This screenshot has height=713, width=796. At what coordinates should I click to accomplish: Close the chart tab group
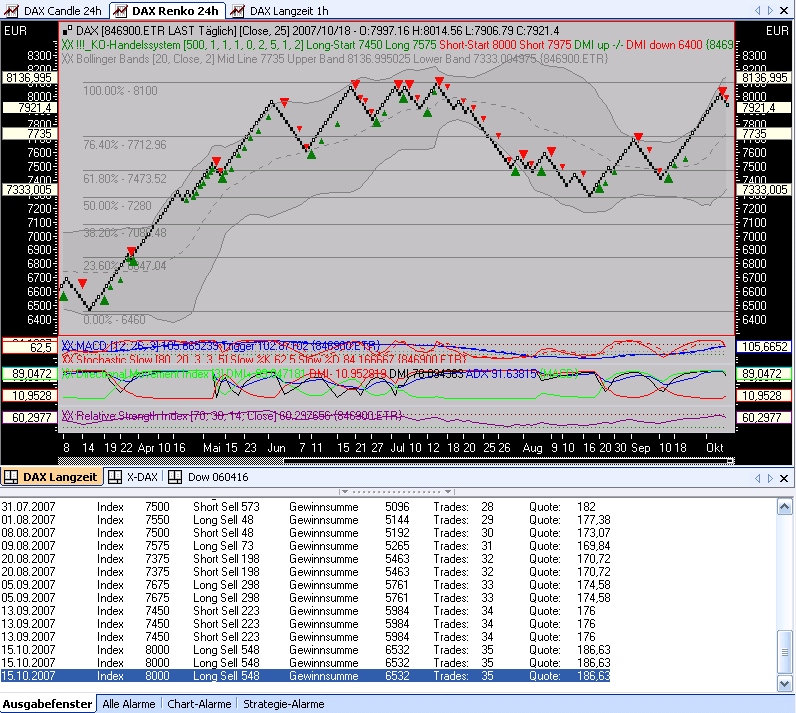point(784,11)
